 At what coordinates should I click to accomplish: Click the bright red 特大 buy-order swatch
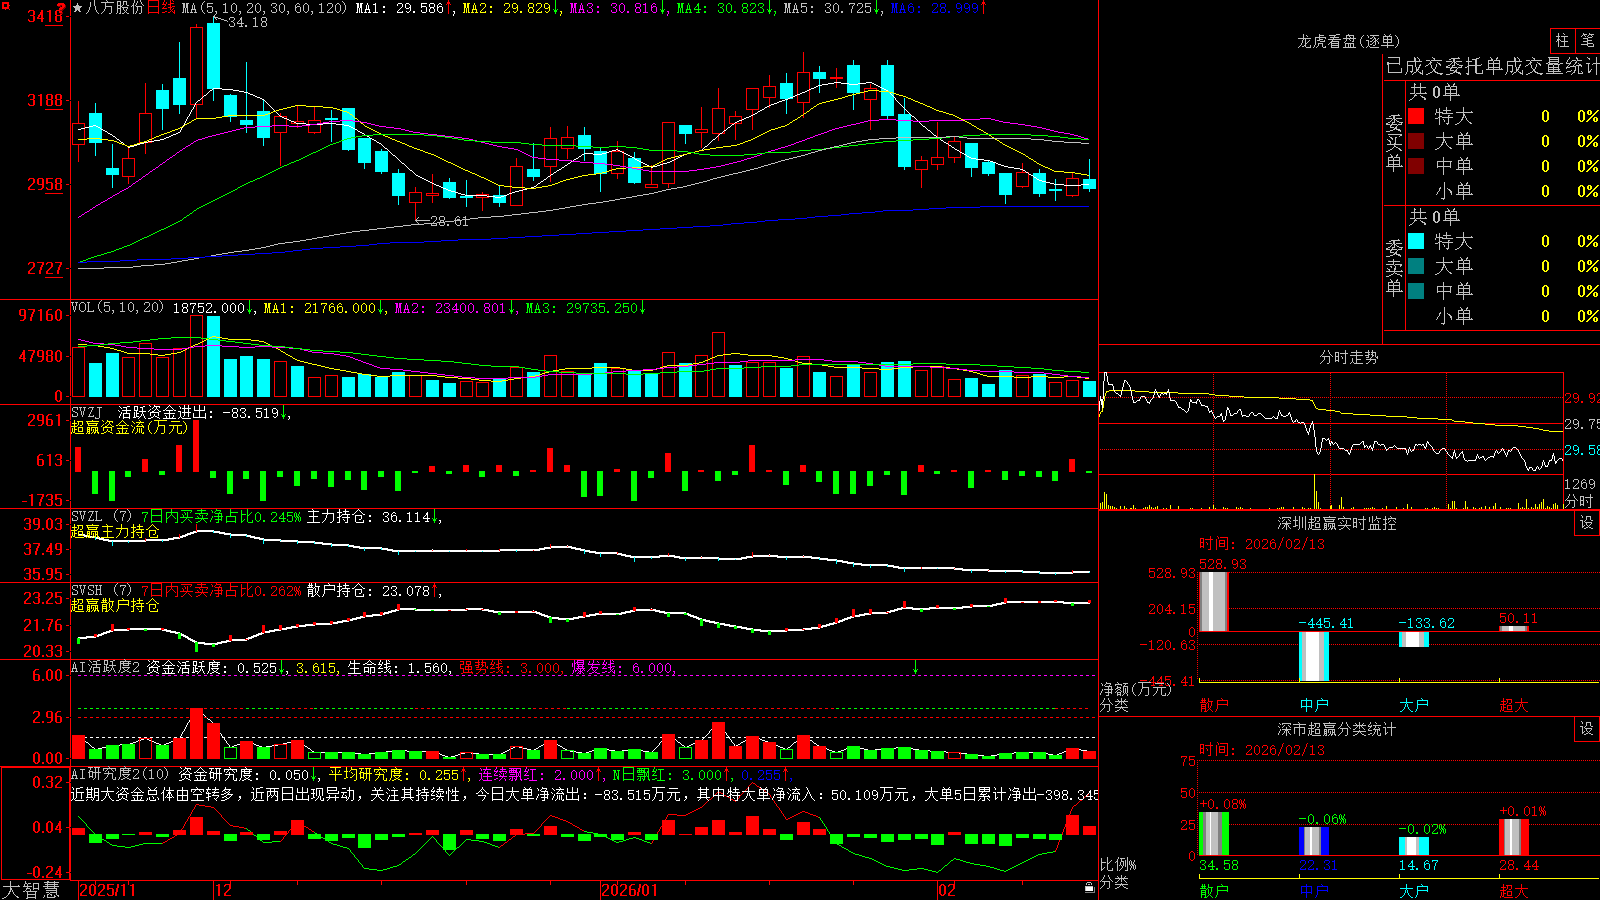1416,116
